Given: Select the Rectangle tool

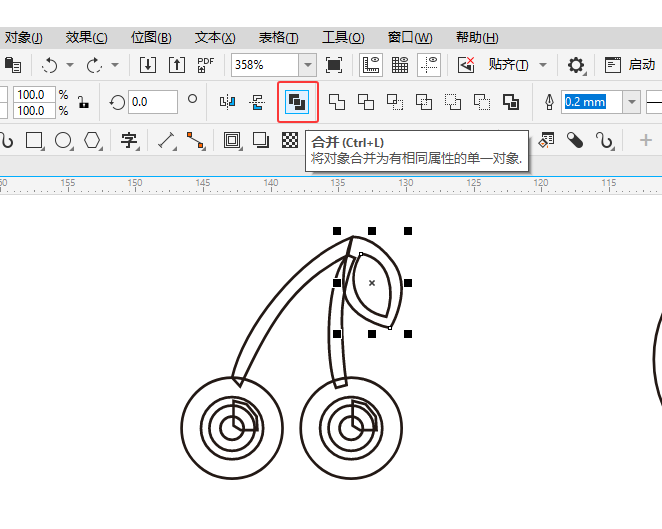Looking at the screenshot, I should [x=34, y=140].
